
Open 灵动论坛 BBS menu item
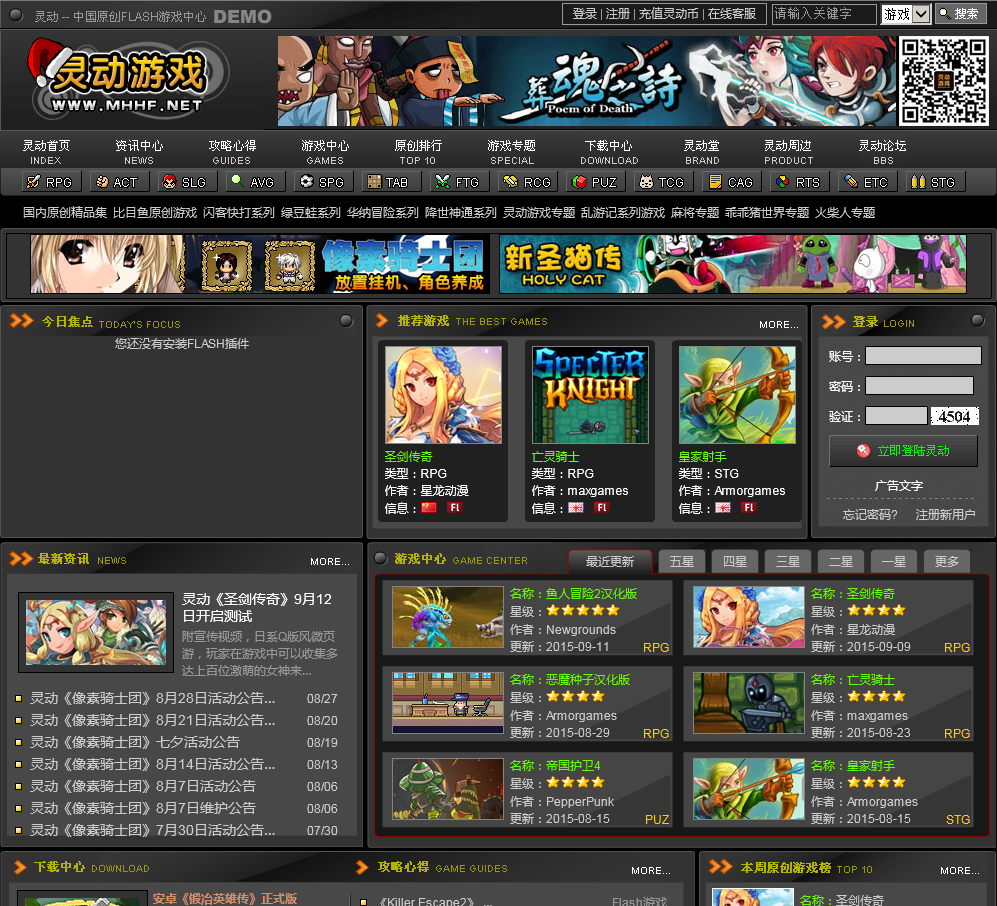tap(883, 153)
